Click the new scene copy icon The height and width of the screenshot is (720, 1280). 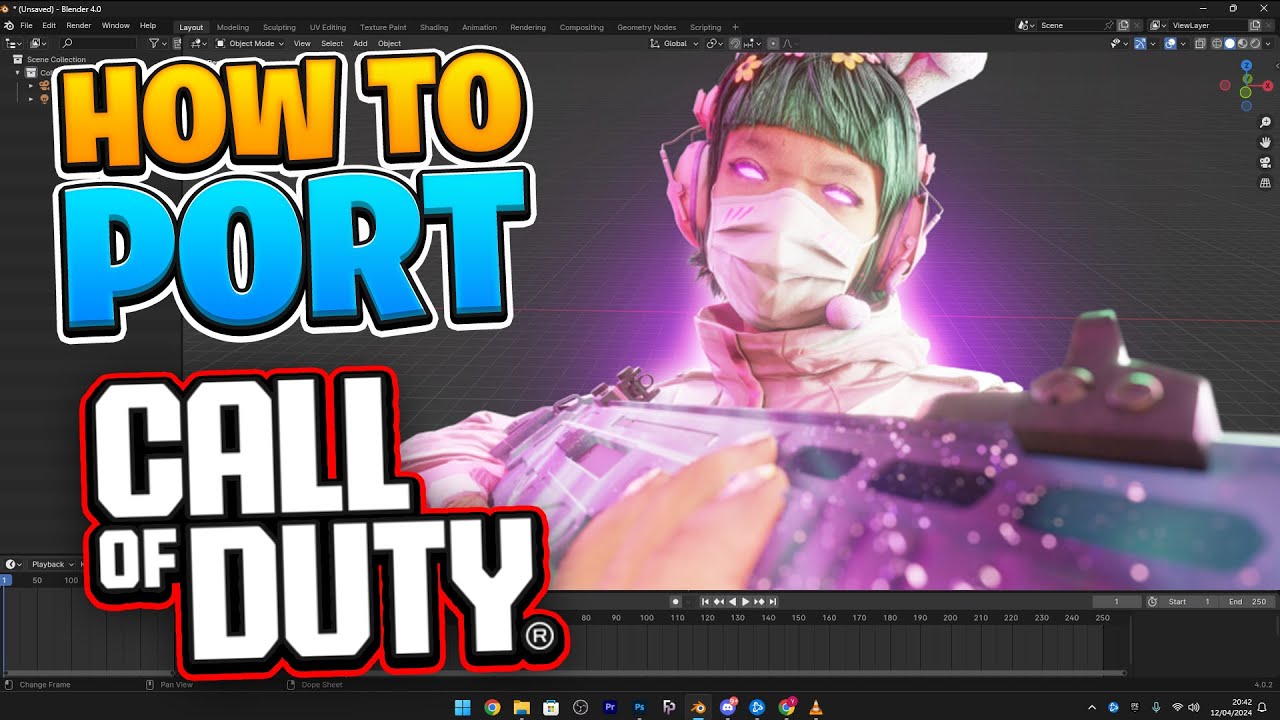pyautogui.click(x=1123, y=25)
